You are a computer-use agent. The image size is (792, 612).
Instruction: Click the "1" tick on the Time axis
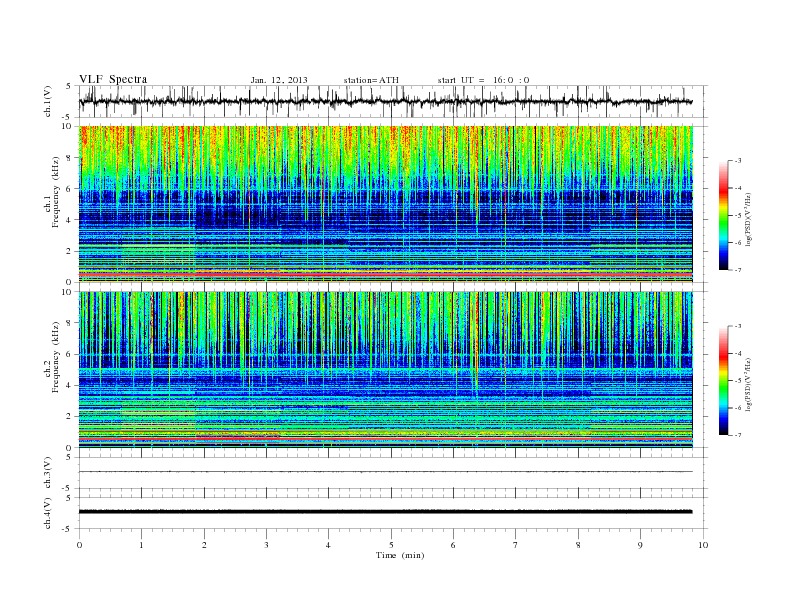(141, 545)
